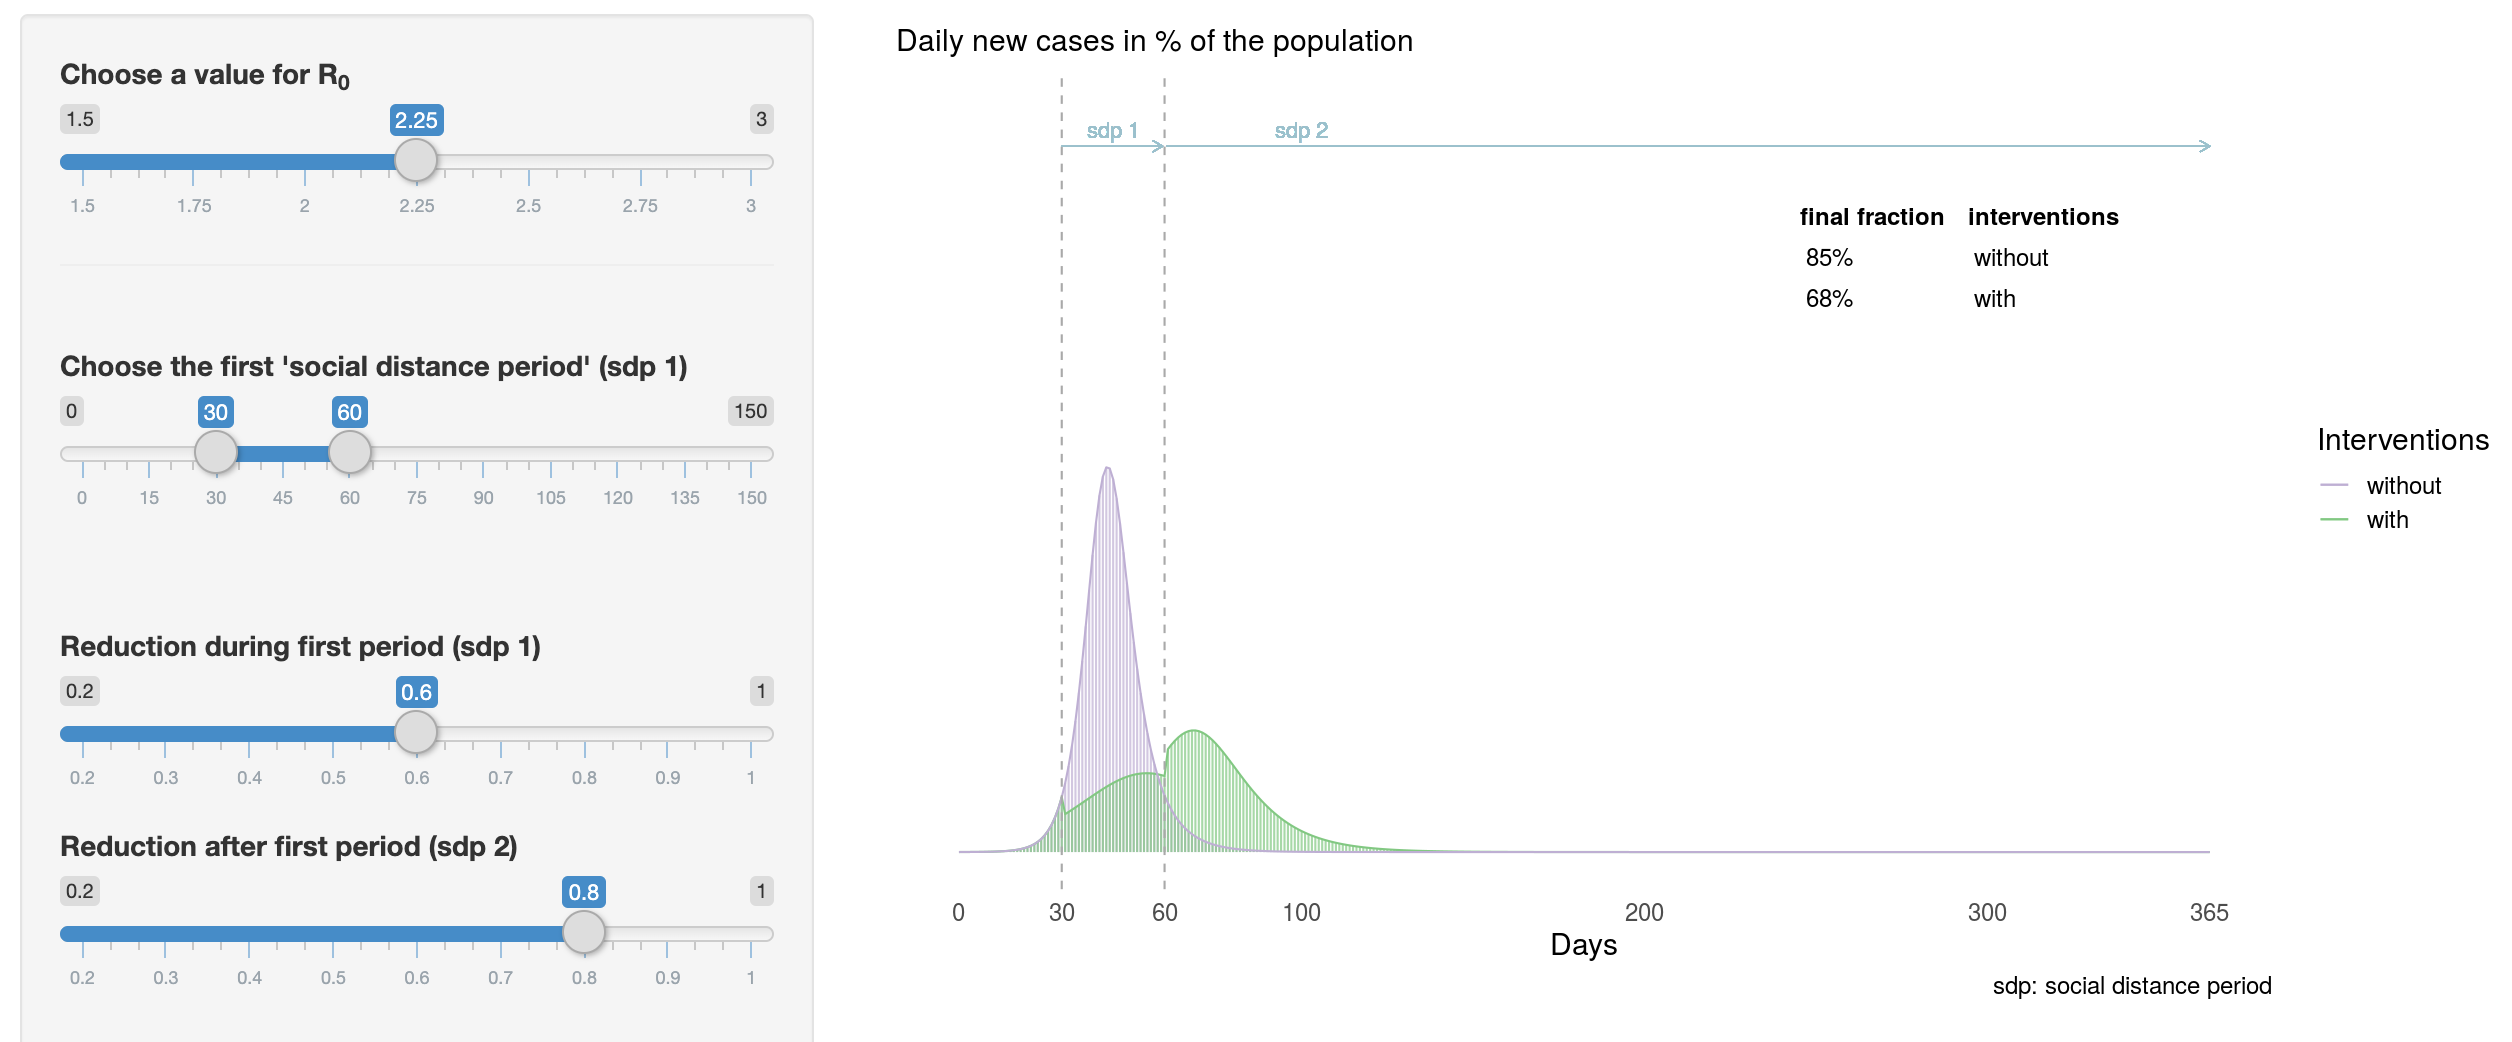Click the 30 value badge on sdp 1 slider
The height and width of the screenshot is (1042, 2512).
(215, 411)
